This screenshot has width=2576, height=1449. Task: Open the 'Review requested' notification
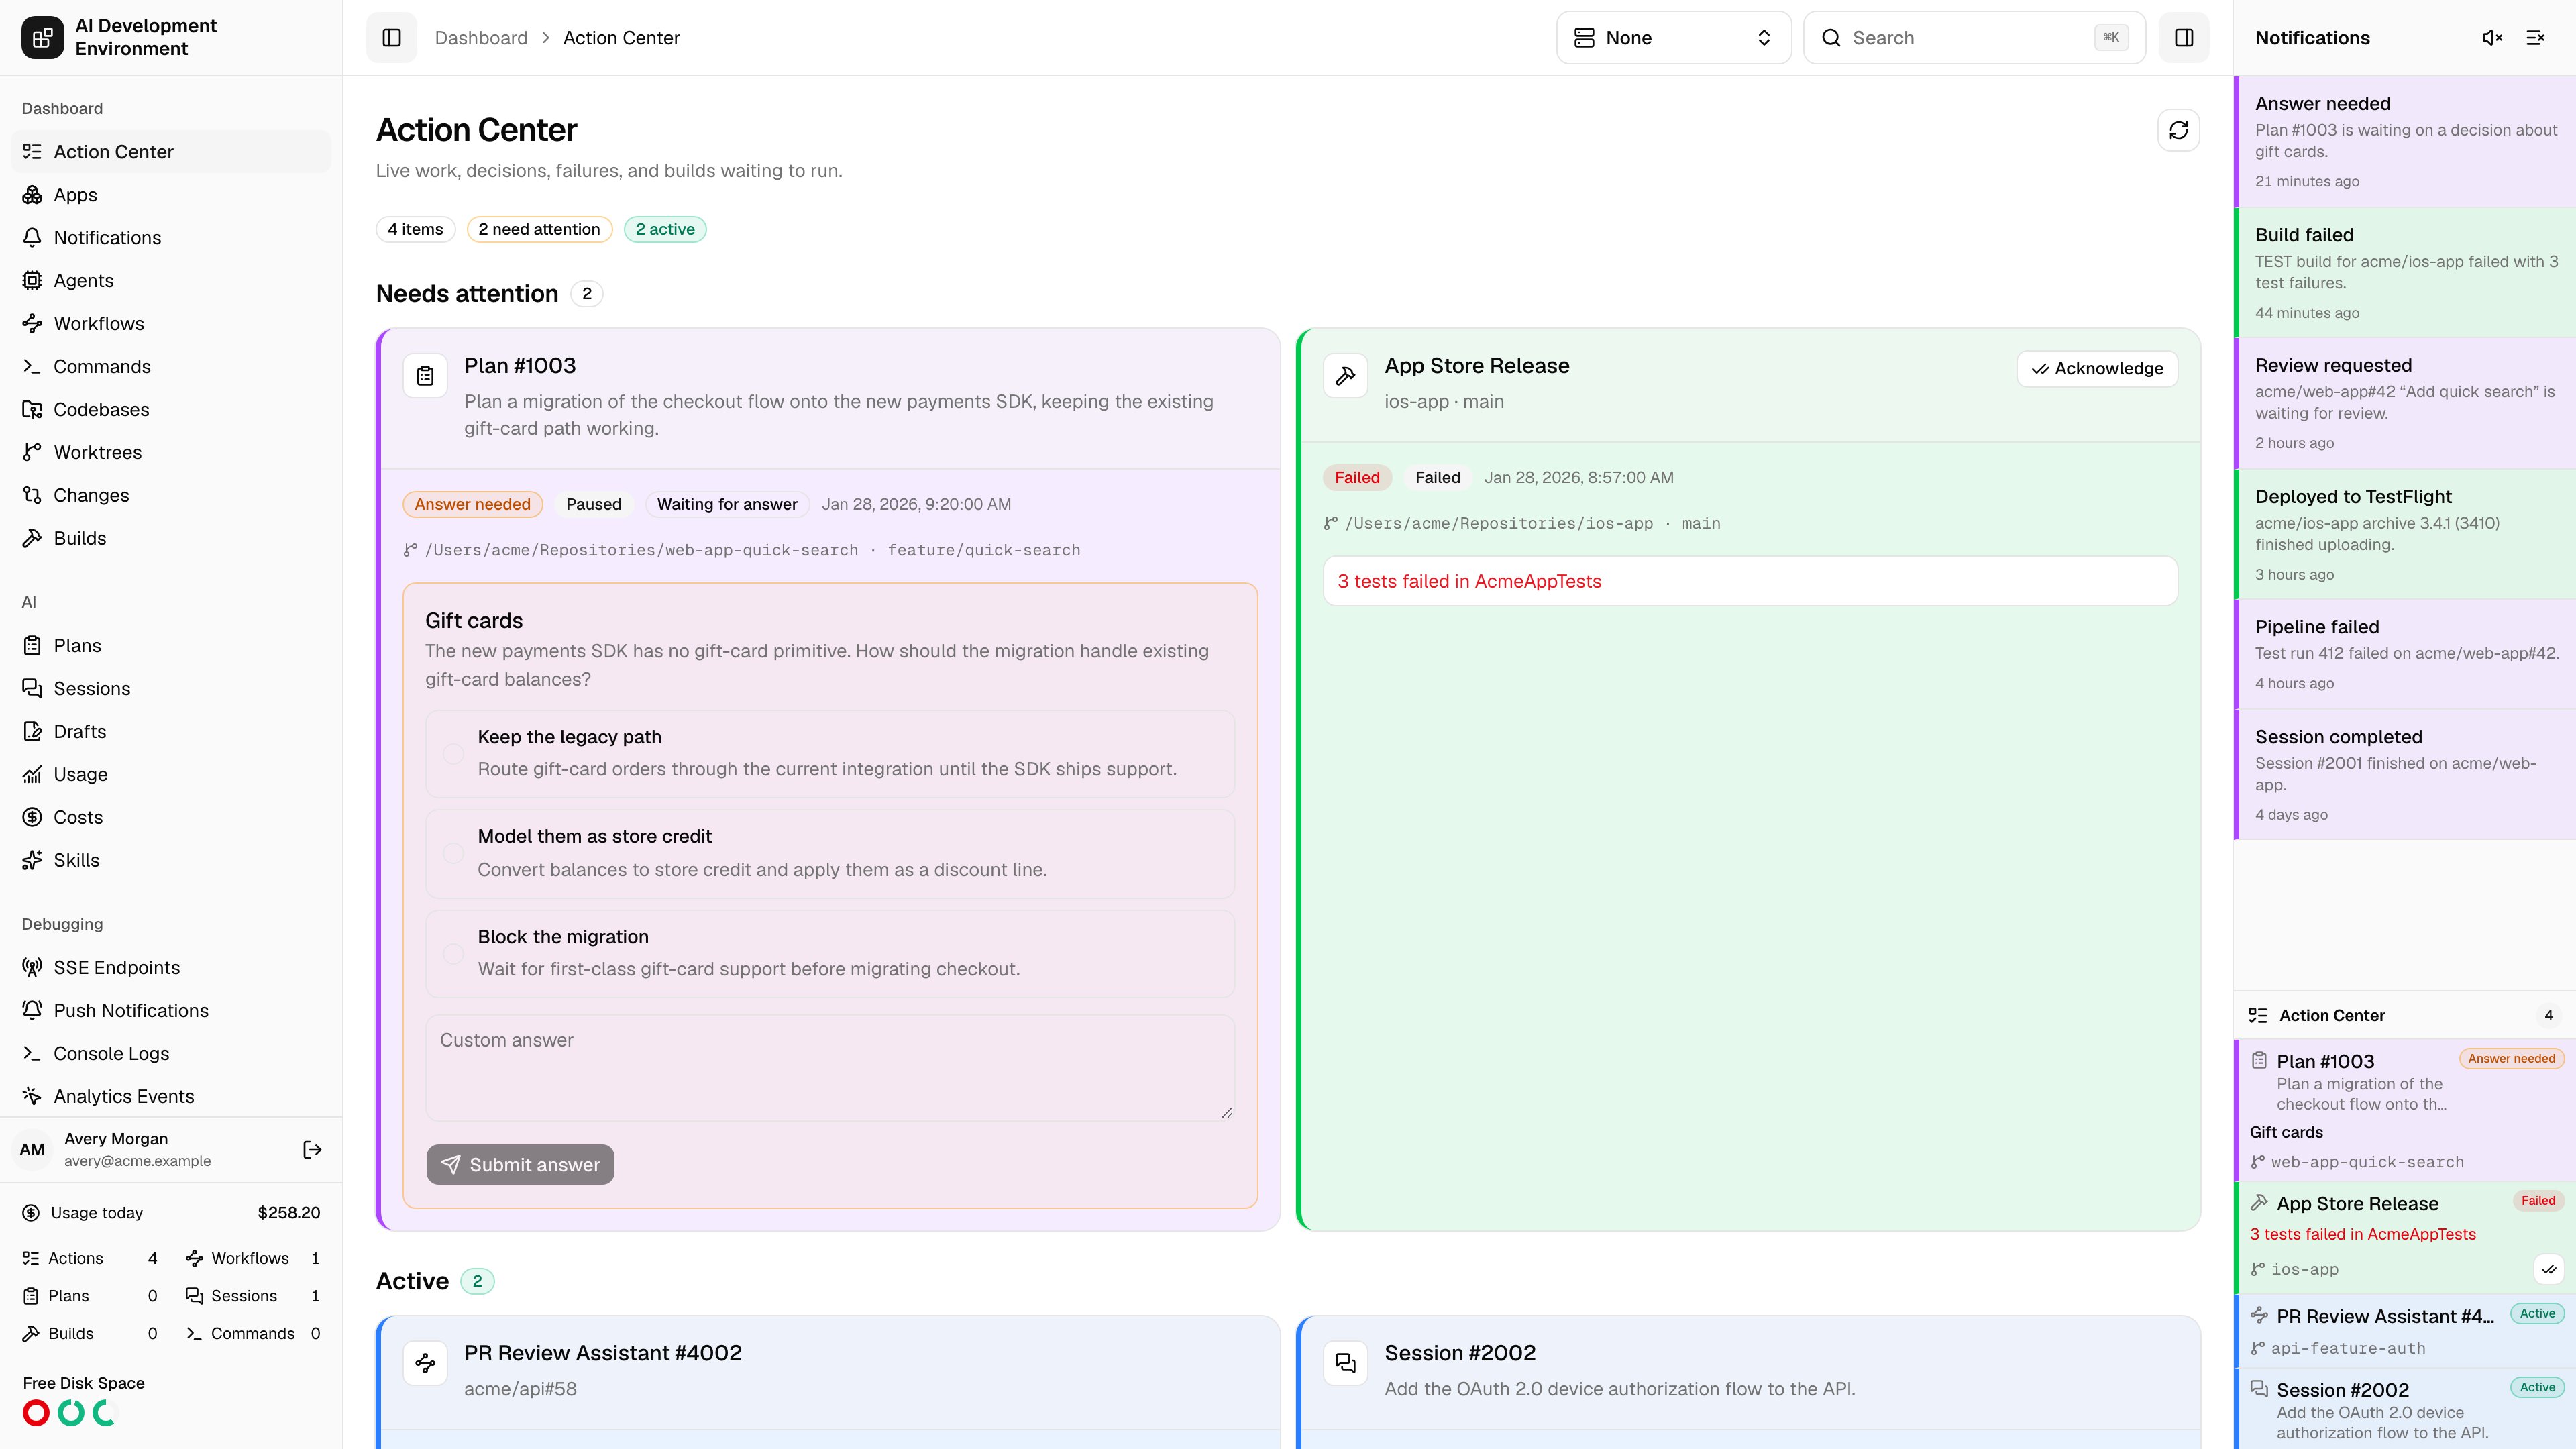coord(2405,403)
